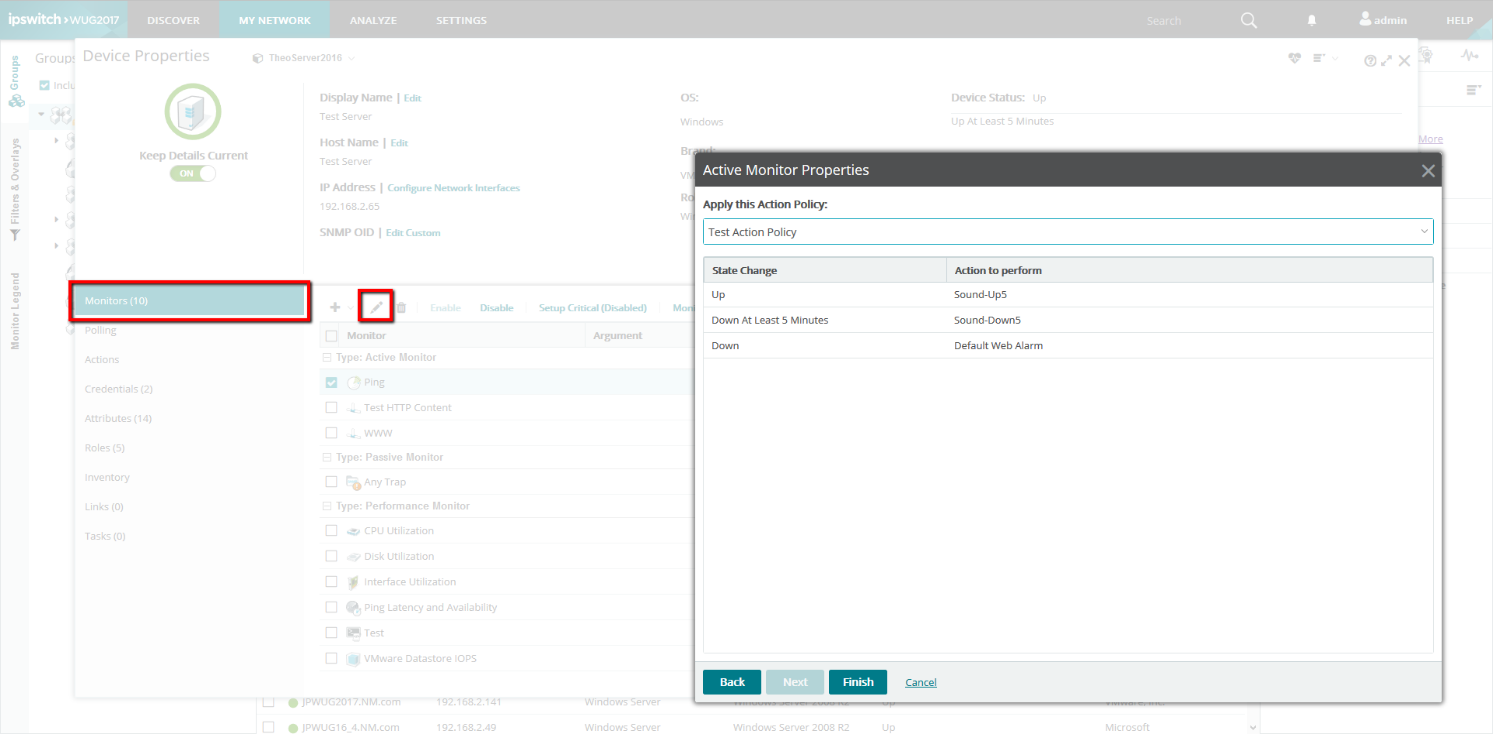
Task: Click Configure Network Interfaces link
Action: (x=454, y=188)
